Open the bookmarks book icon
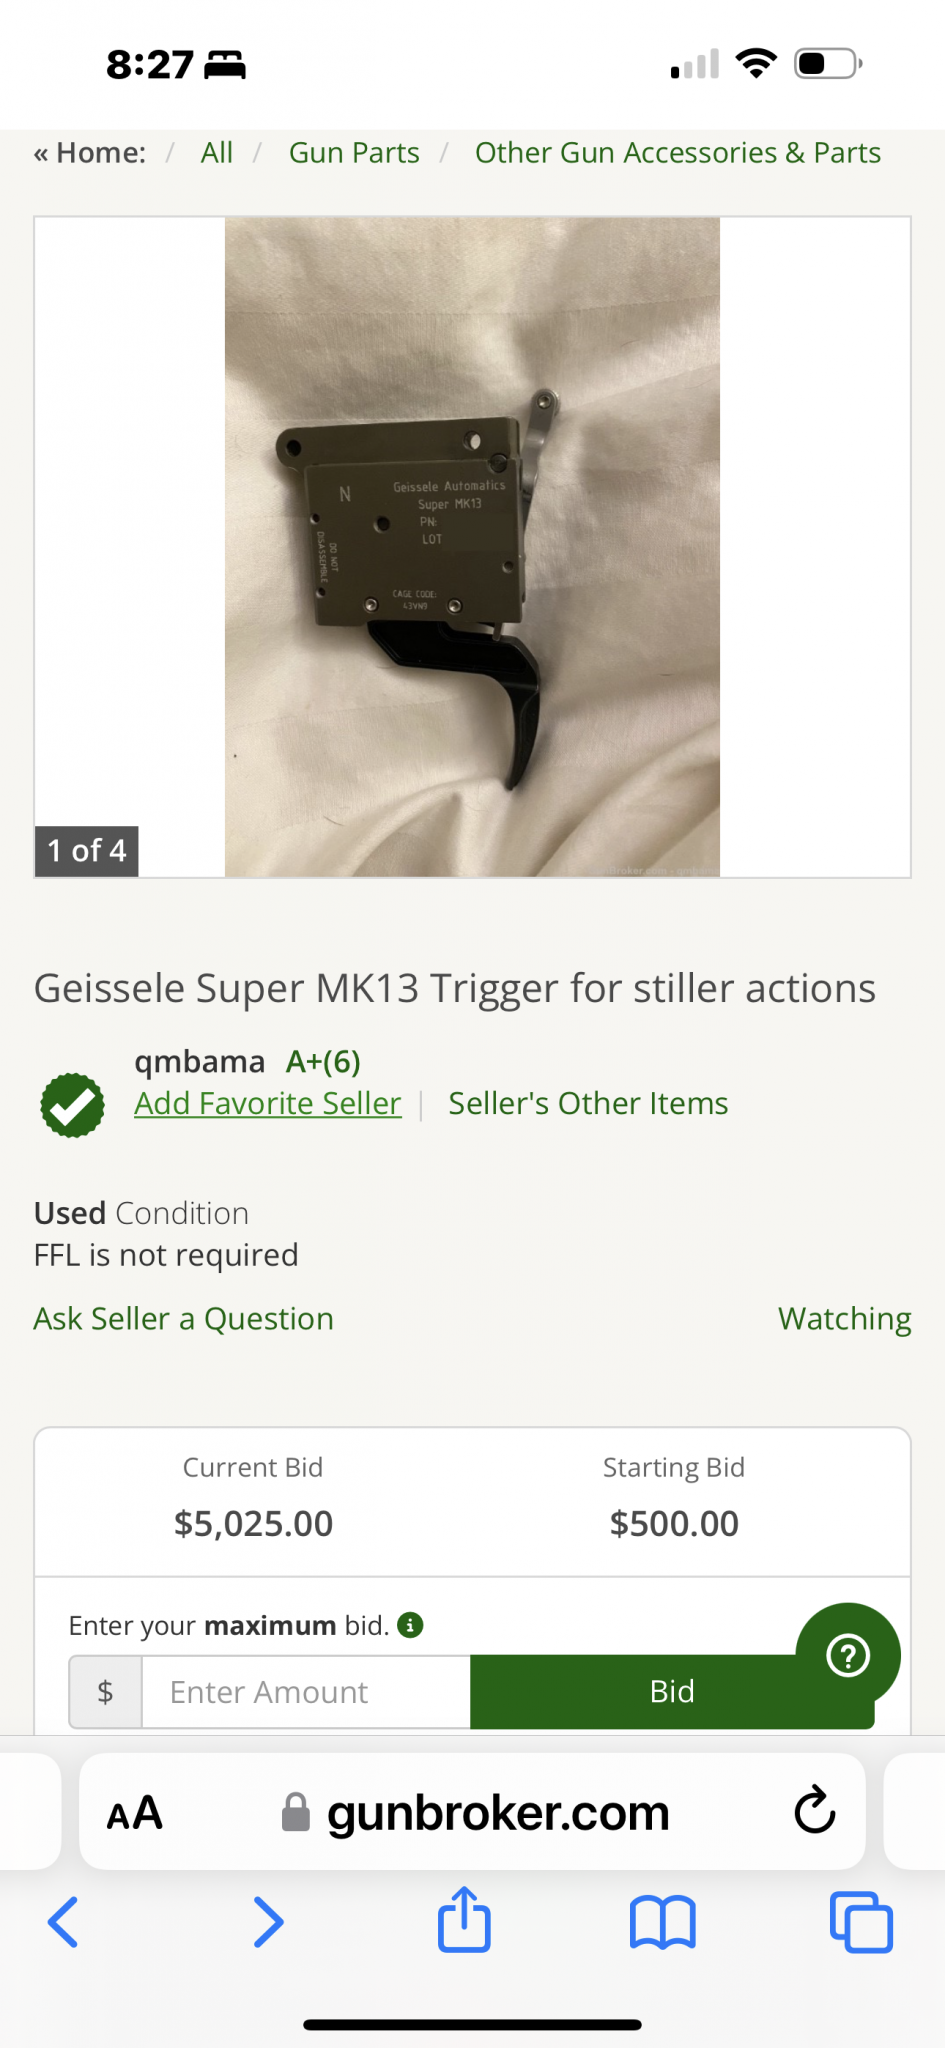The height and width of the screenshot is (2048, 945). [662, 1922]
